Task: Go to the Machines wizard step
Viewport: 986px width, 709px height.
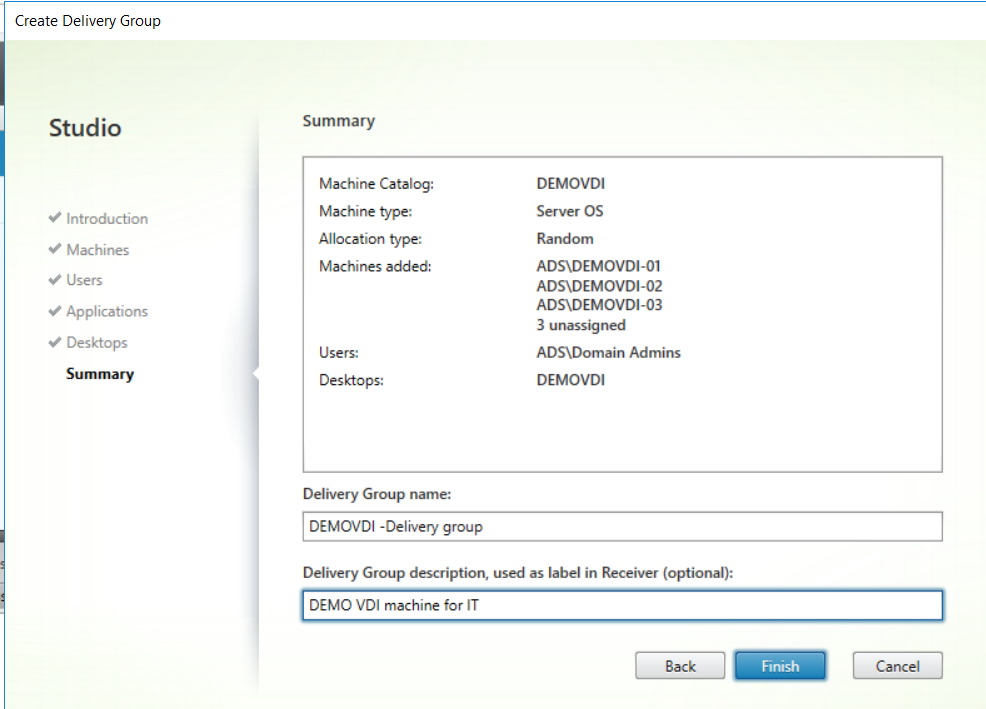Action: [x=97, y=250]
